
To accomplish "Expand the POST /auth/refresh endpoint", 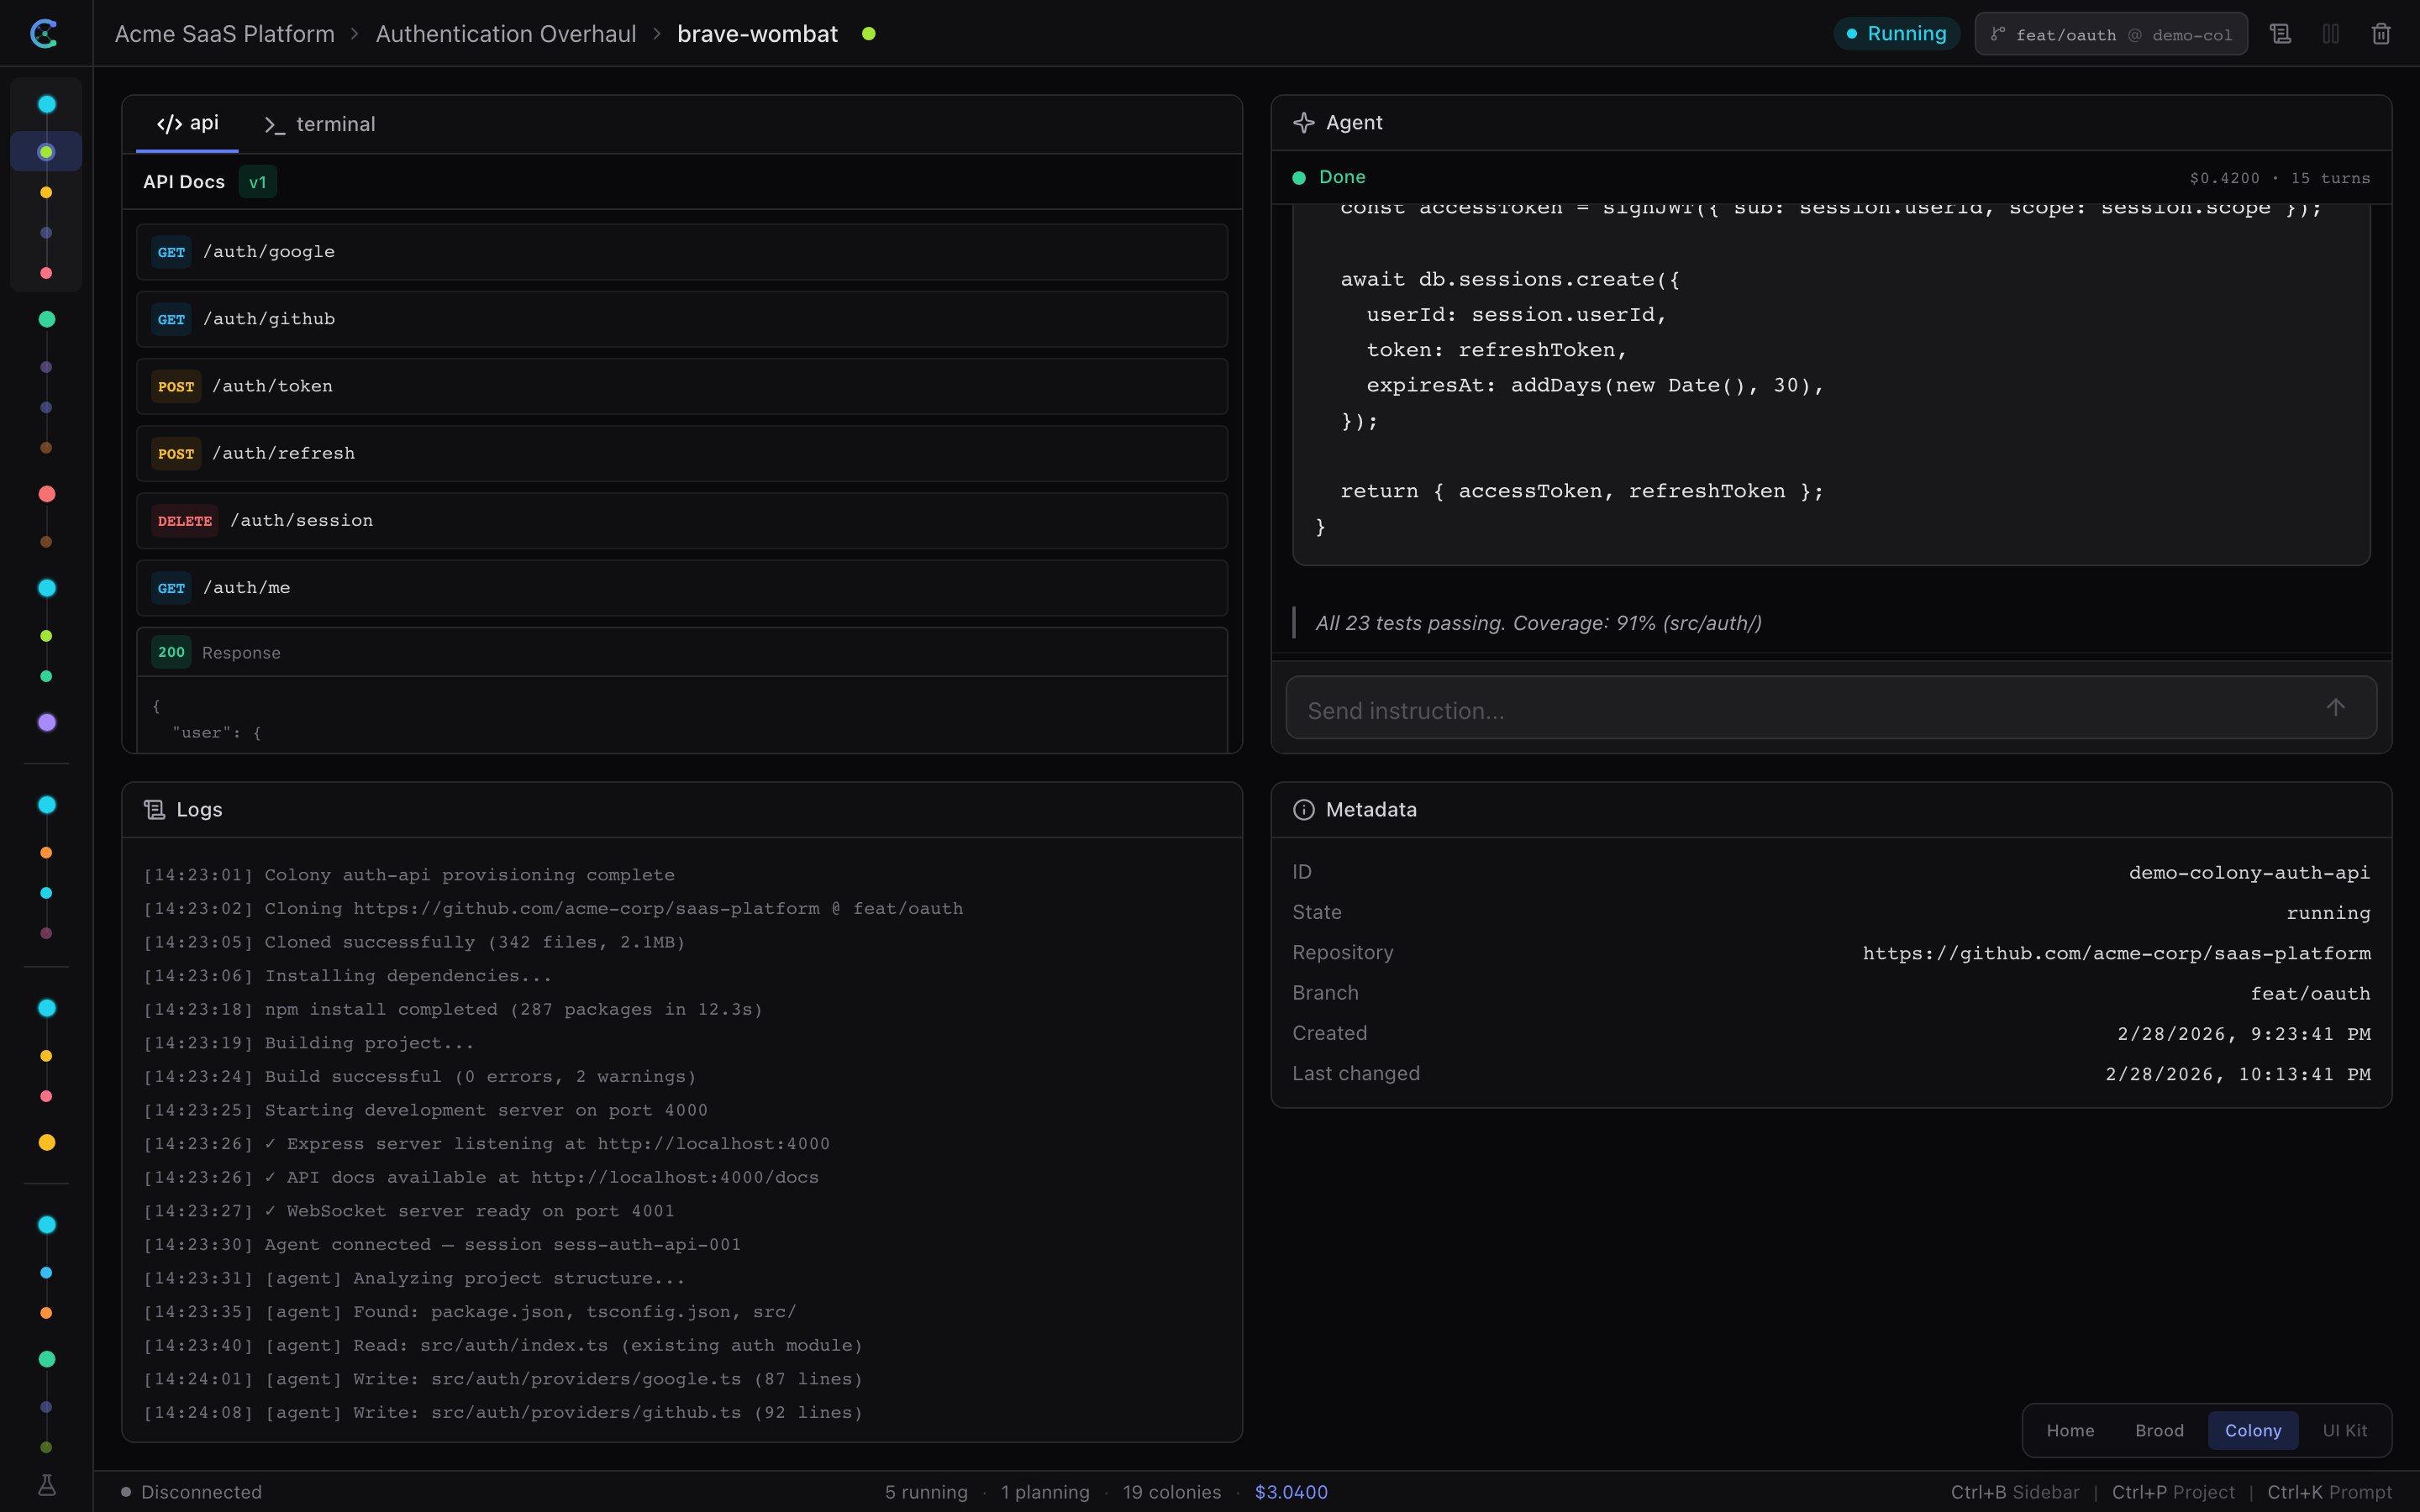I will point(682,453).
